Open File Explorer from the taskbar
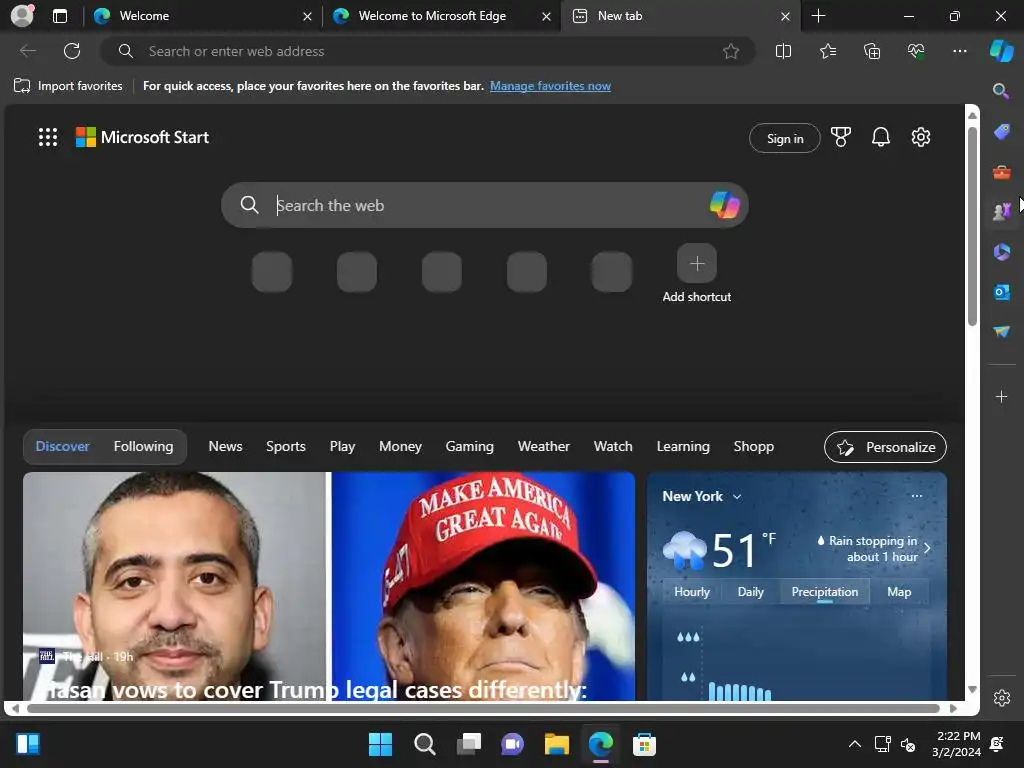Screen dimensions: 1024x768 coord(557,744)
